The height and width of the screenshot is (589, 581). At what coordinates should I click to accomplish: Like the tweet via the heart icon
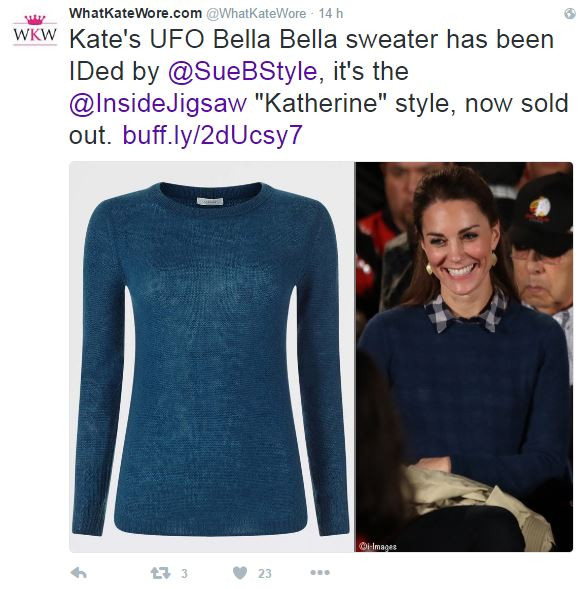(x=240, y=573)
